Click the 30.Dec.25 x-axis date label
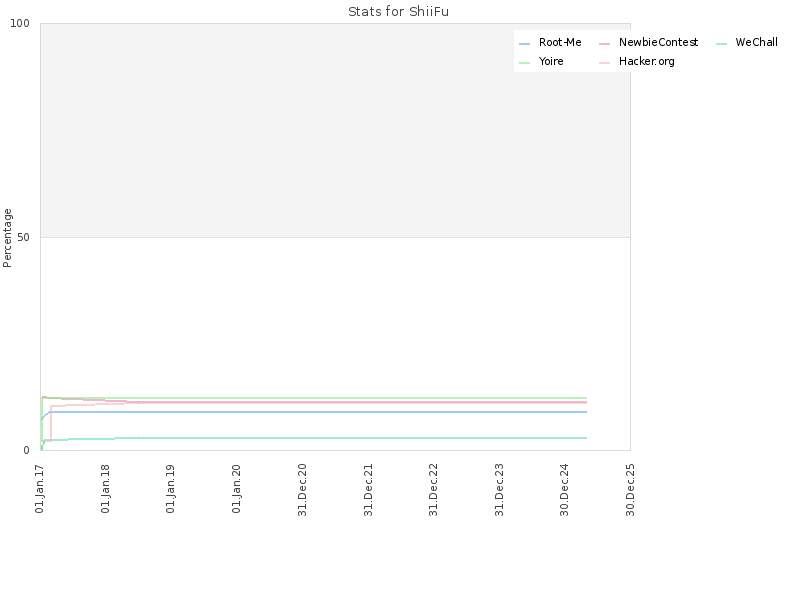Viewport: 800px width, 600px height. (630, 490)
